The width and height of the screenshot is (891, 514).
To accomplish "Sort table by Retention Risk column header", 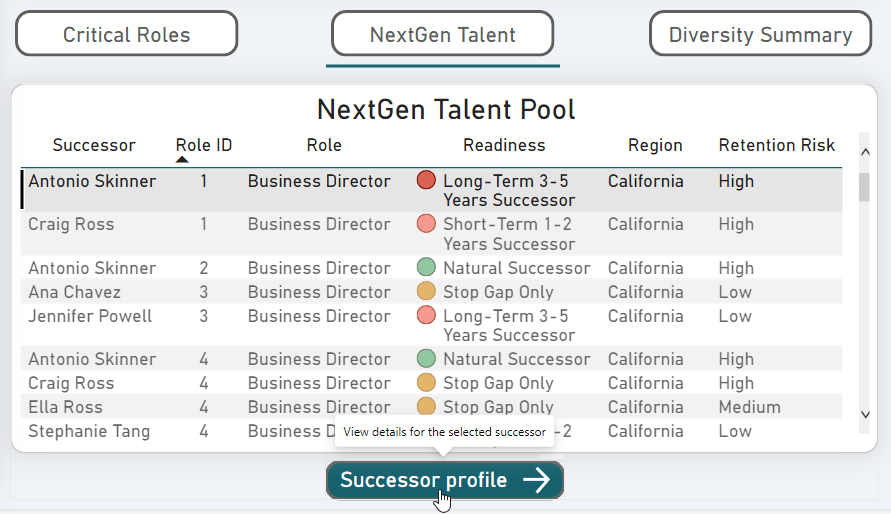I will 776,145.
